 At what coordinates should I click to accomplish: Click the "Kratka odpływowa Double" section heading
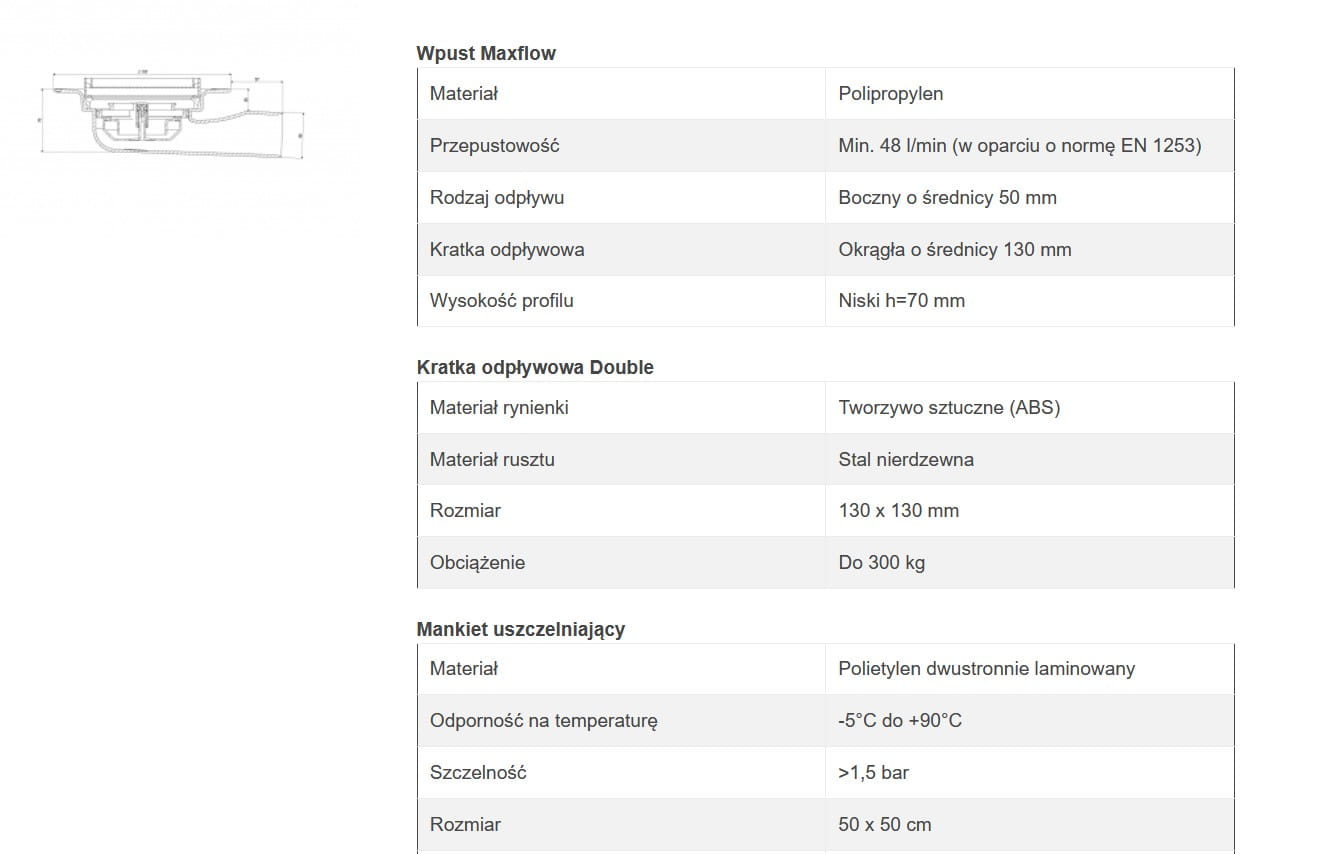tap(535, 367)
